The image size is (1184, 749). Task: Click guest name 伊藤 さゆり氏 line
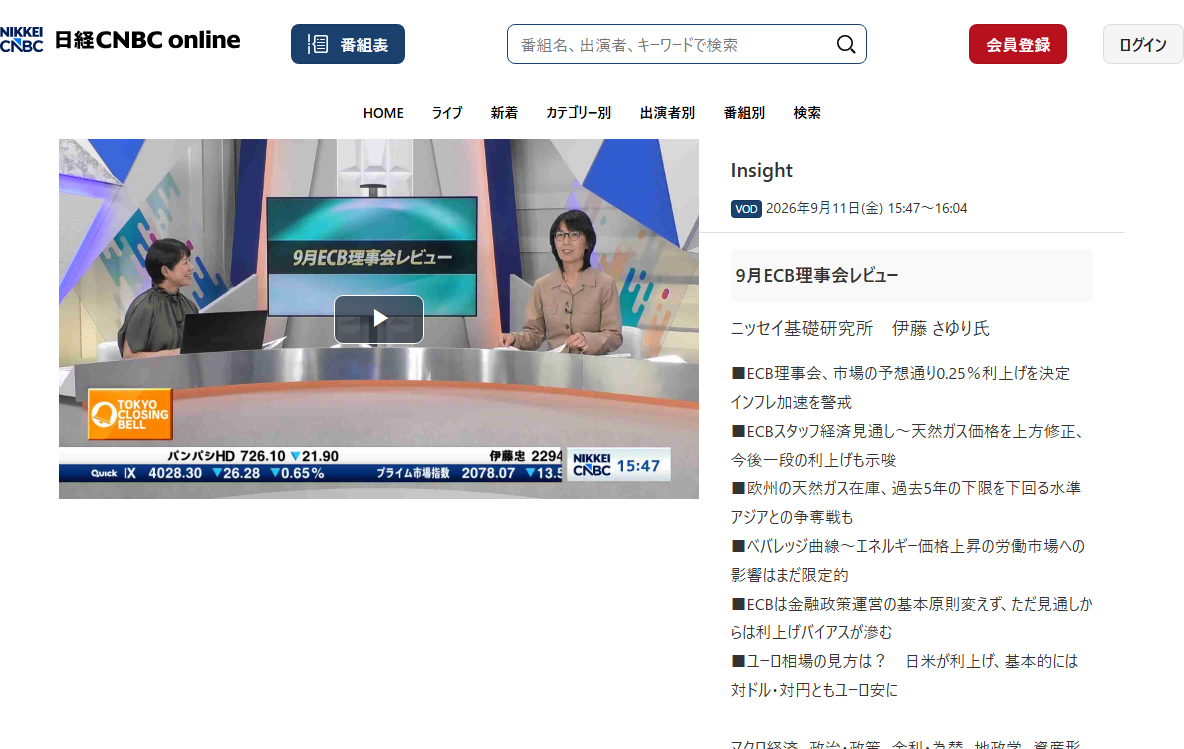(x=859, y=328)
